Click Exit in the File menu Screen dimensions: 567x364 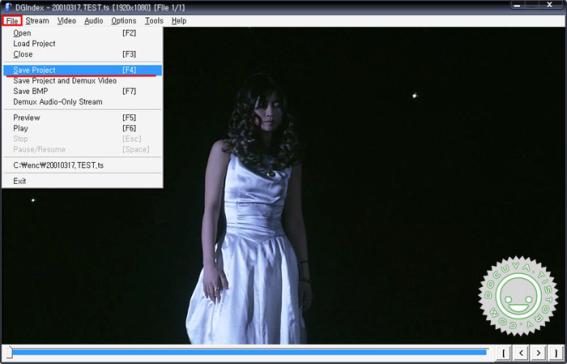(82, 181)
